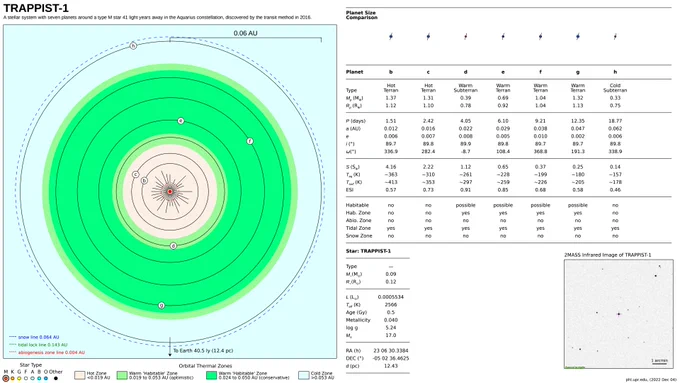Open the 2MASS infrared image thumbnail
Screen dimensions: 680x383
point(619,314)
